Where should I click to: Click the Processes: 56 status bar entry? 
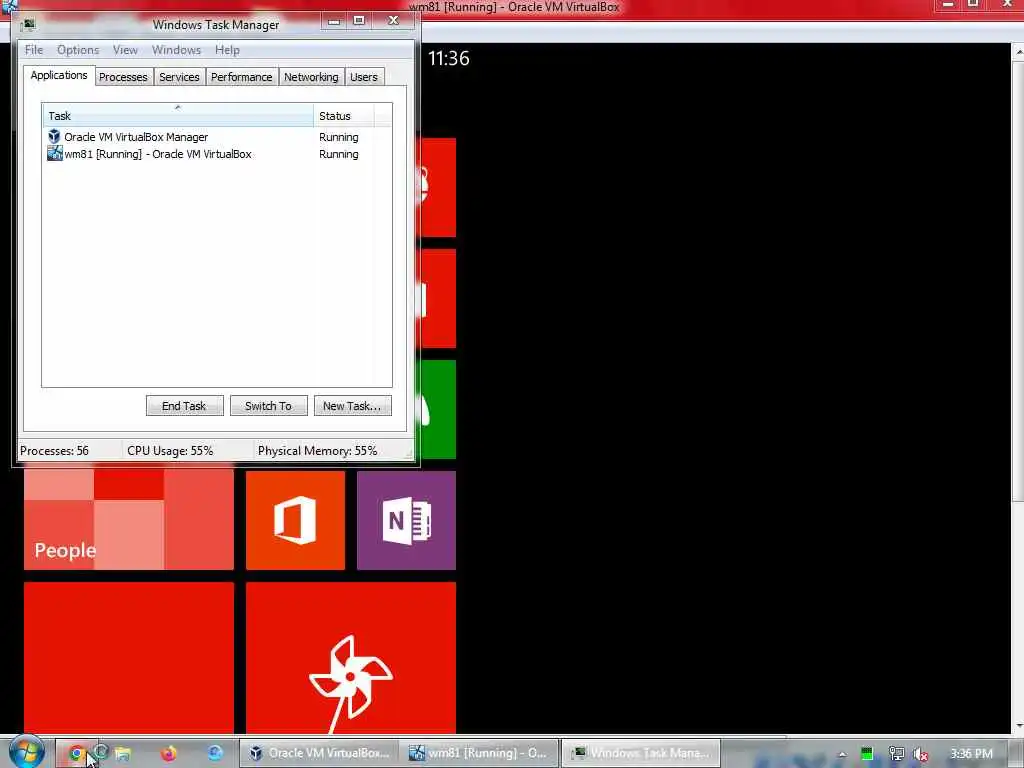coord(54,451)
